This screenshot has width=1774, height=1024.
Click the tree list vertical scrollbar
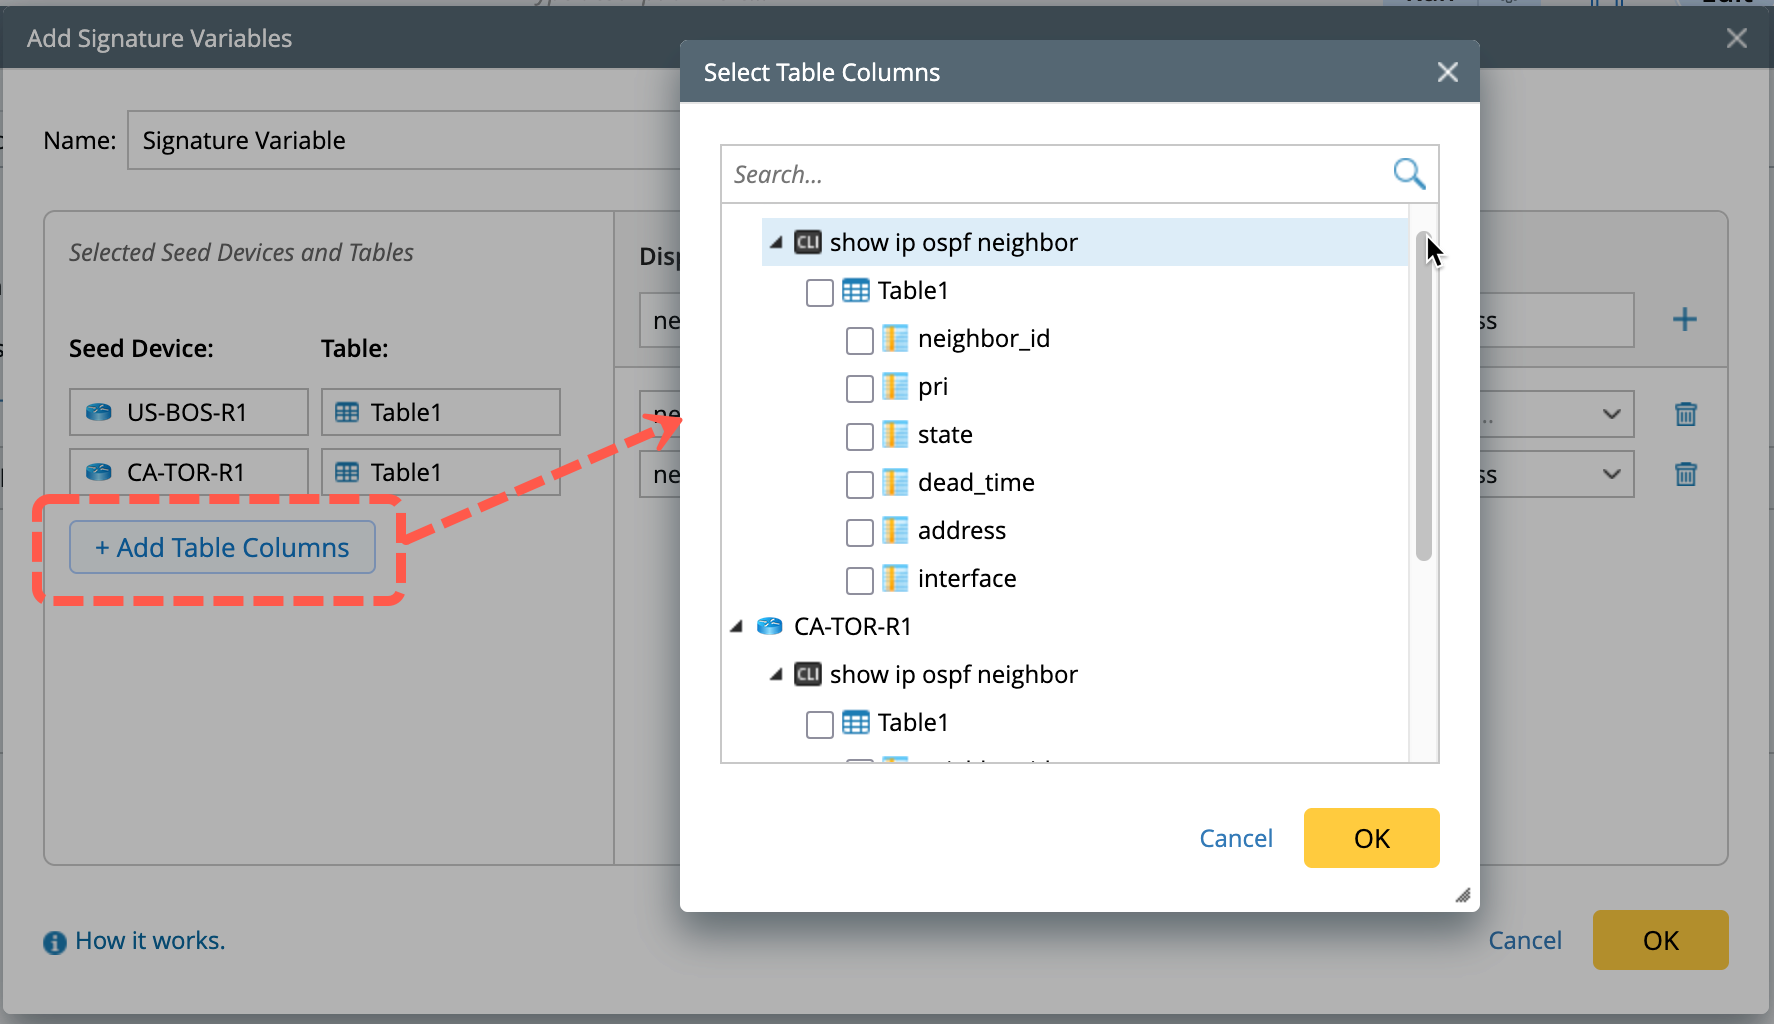tap(1424, 400)
